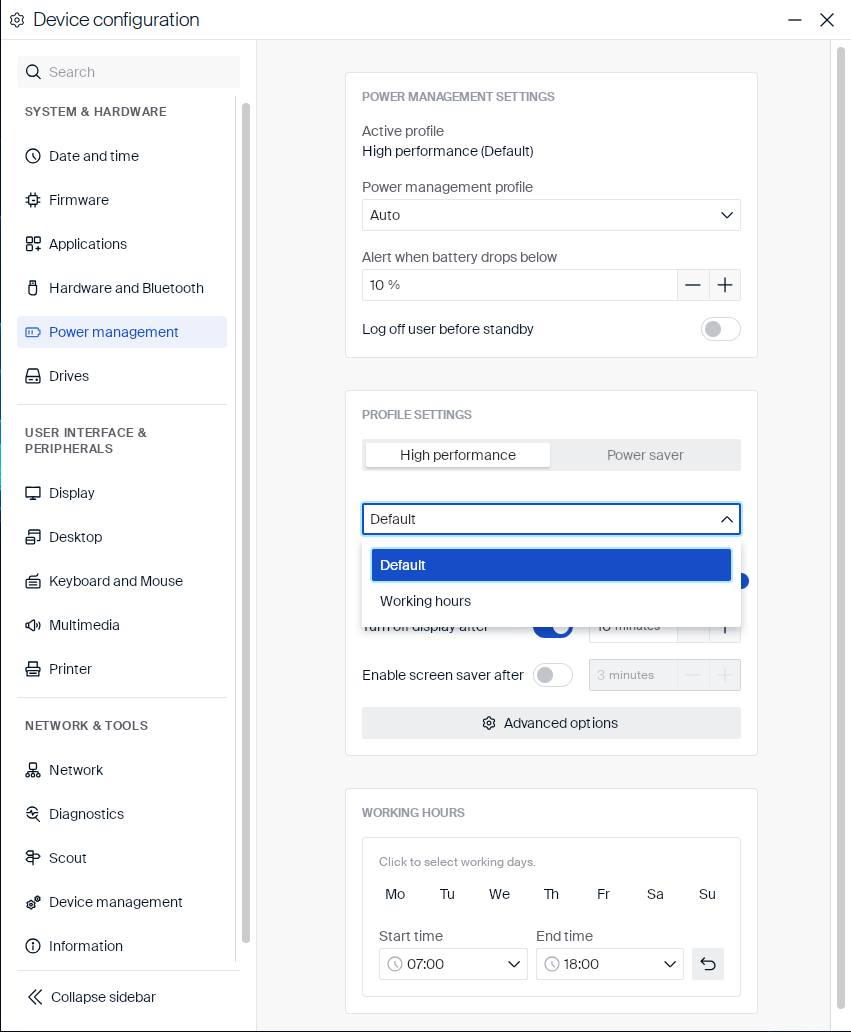Open Diagnostics settings page

[x=122, y=814]
